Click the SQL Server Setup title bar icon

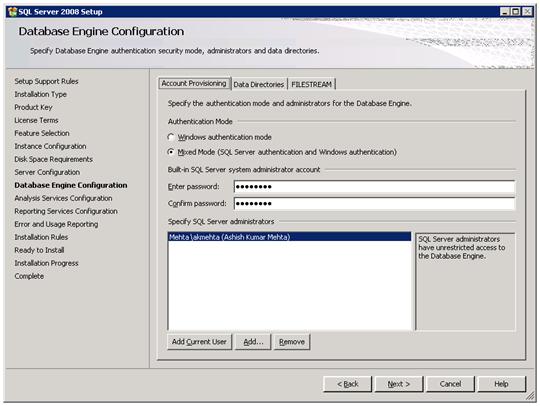tap(12, 12)
